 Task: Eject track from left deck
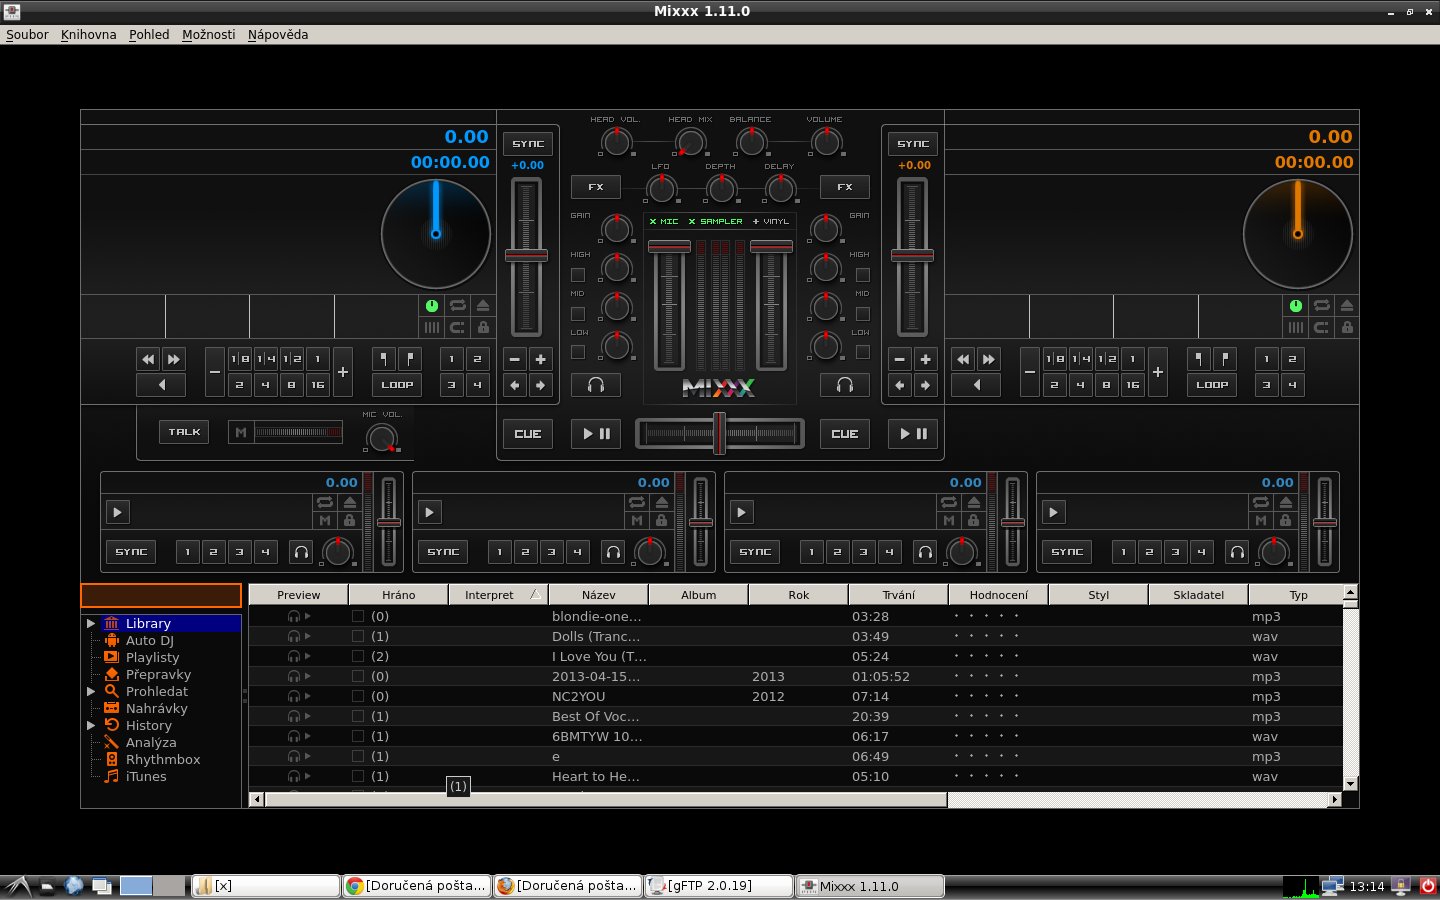tap(483, 306)
